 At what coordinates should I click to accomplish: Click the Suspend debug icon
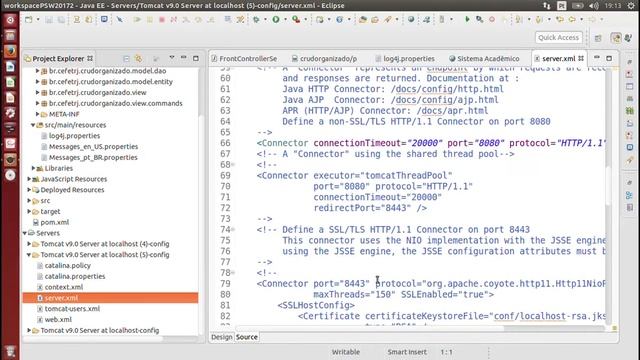pos(149,19)
